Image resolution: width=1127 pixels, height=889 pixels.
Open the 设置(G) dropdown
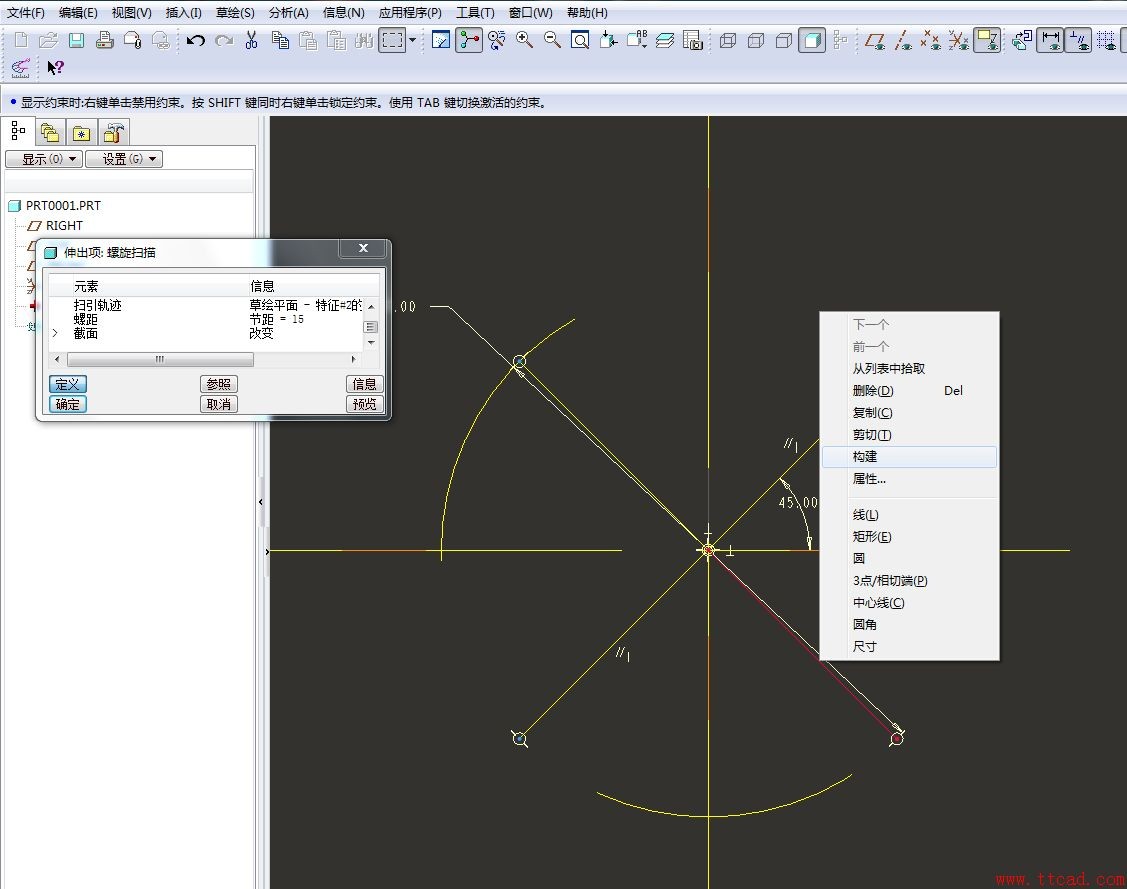(124, 158)
